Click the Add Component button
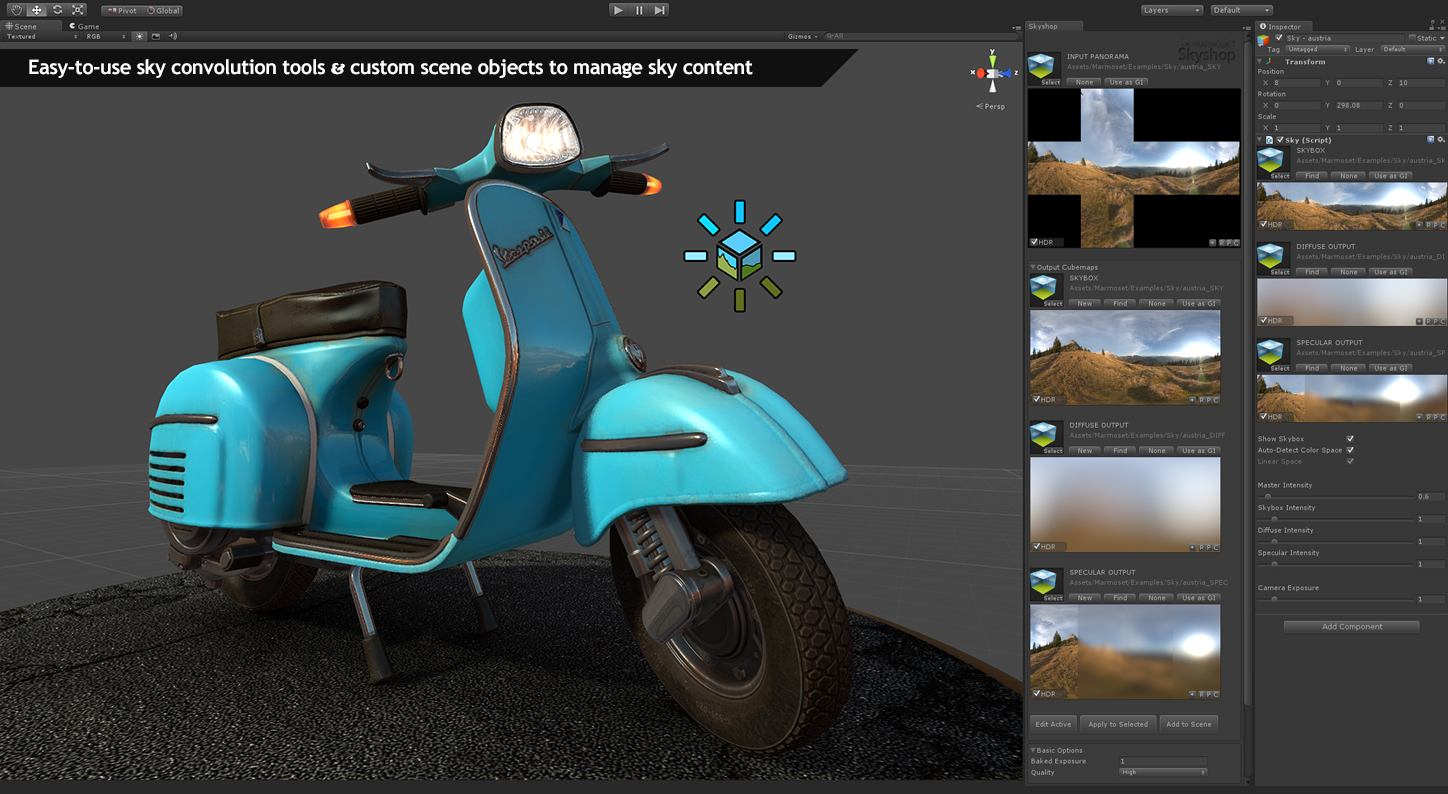1448x794 pixels. (1352, 627)
